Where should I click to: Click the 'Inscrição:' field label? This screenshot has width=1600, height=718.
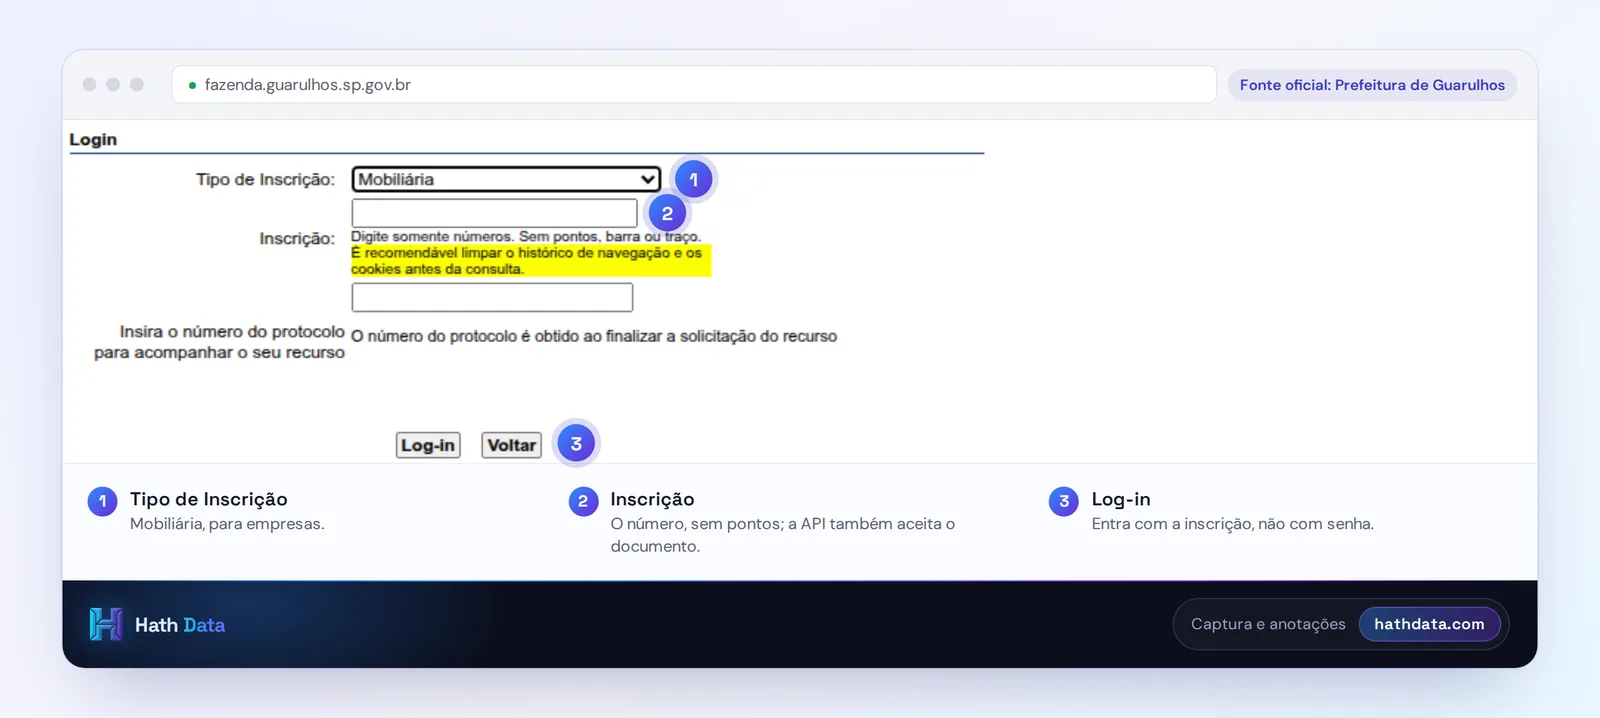(x=297, y=238)
